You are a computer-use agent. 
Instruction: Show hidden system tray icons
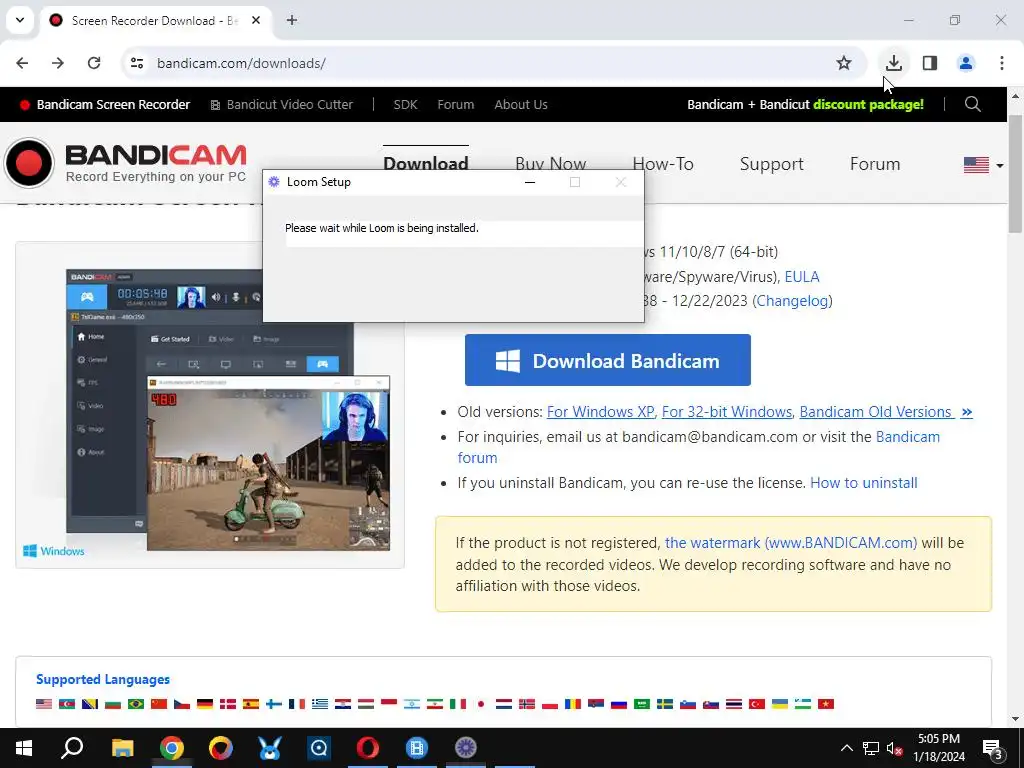[846, 748]
